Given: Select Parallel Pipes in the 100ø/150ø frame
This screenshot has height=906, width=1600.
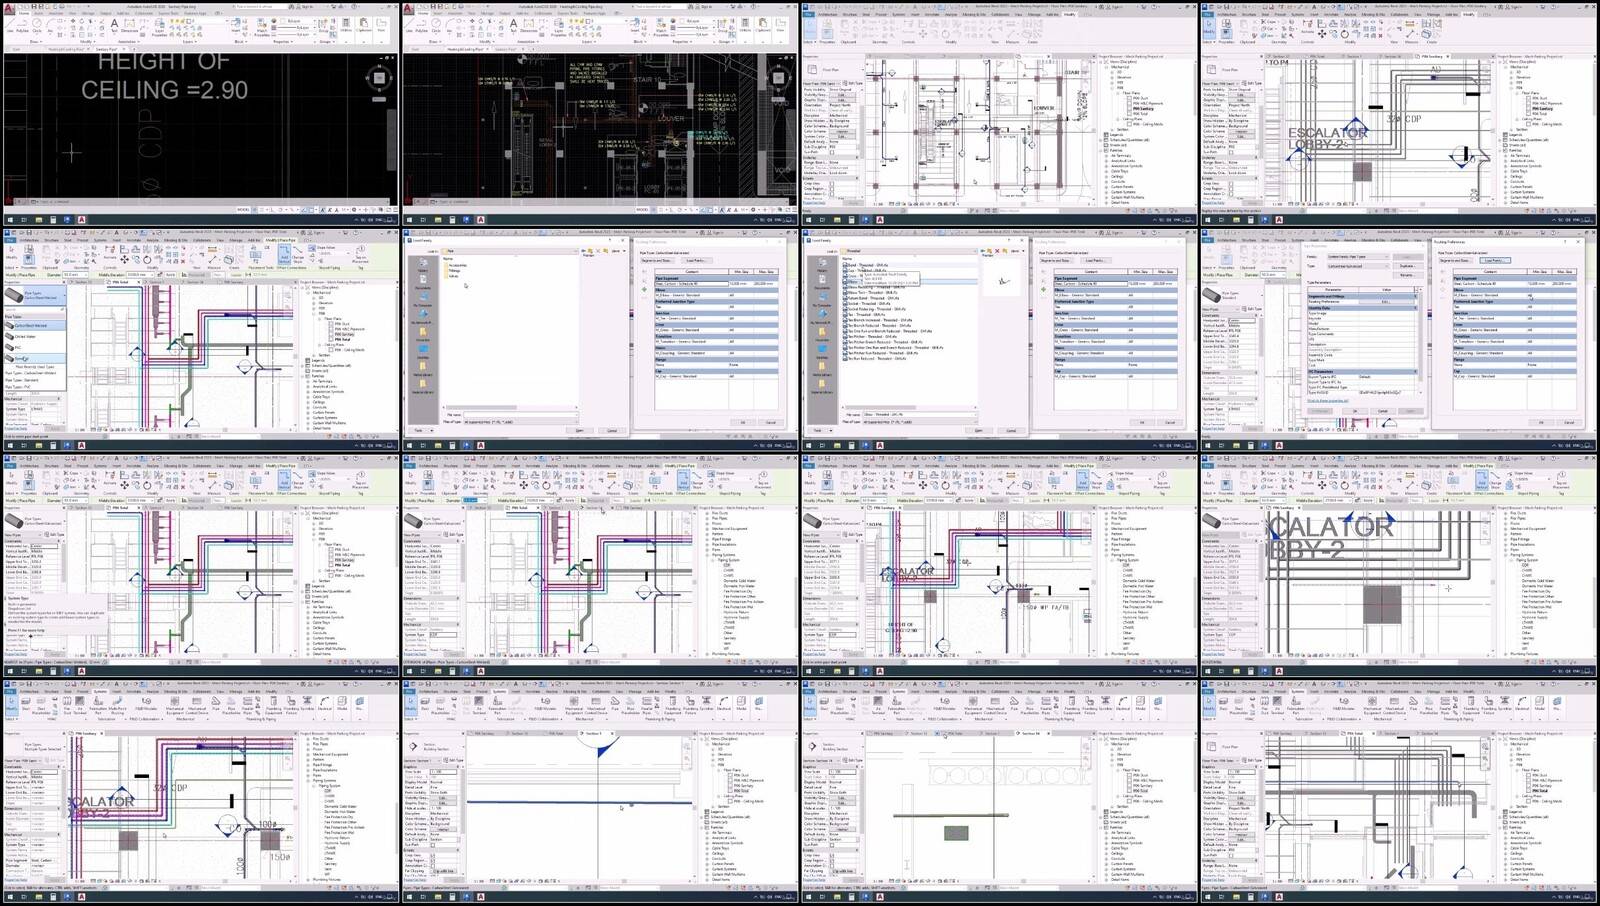Looking at the screenshot, I should tap(247, 706).
